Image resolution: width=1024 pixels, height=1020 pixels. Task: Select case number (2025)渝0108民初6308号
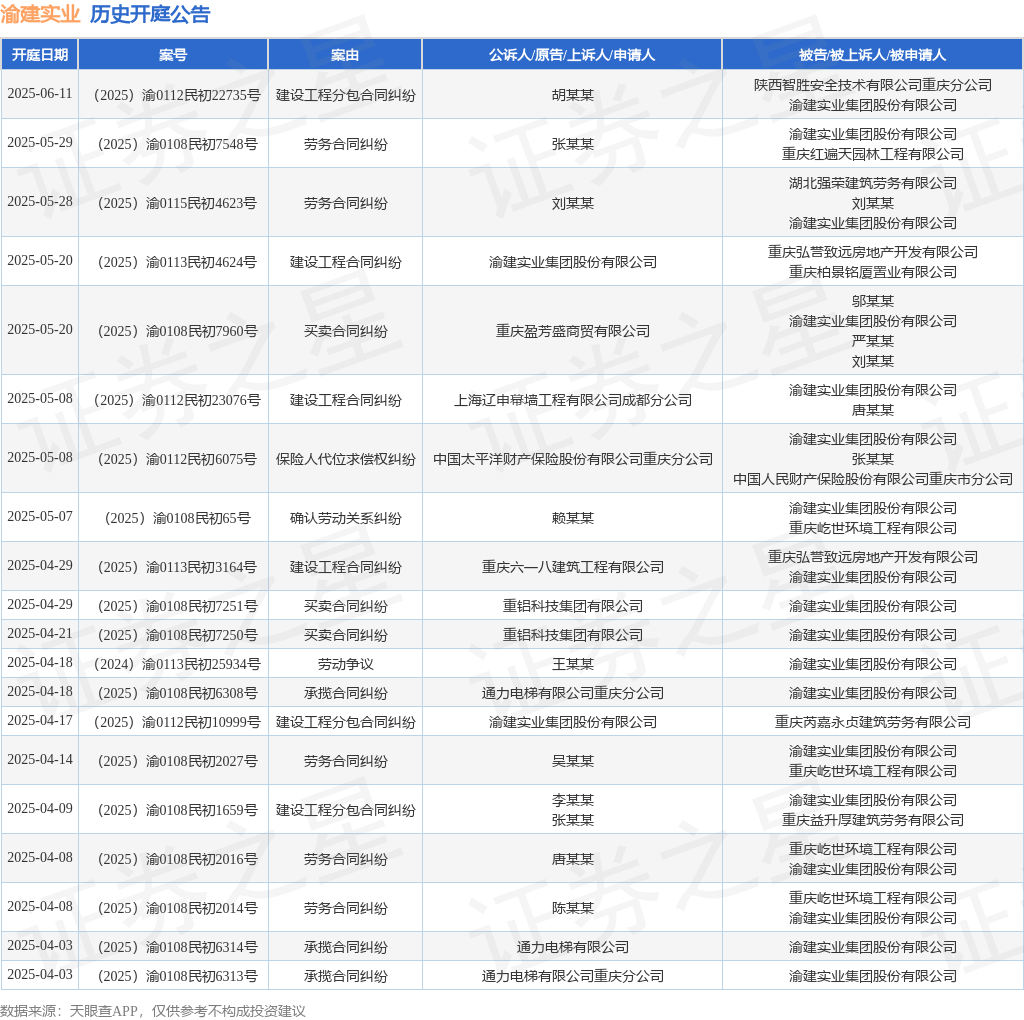click(177, 693)
